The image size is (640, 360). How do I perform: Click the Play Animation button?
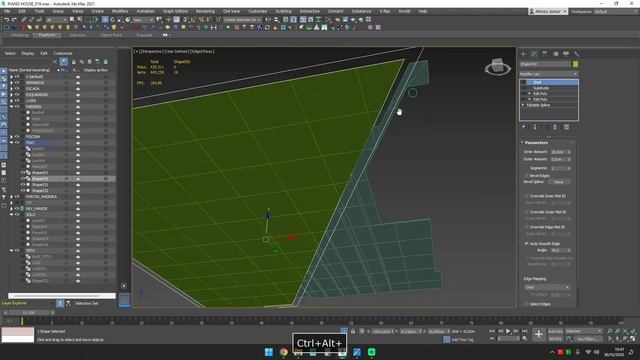(508, 331)
